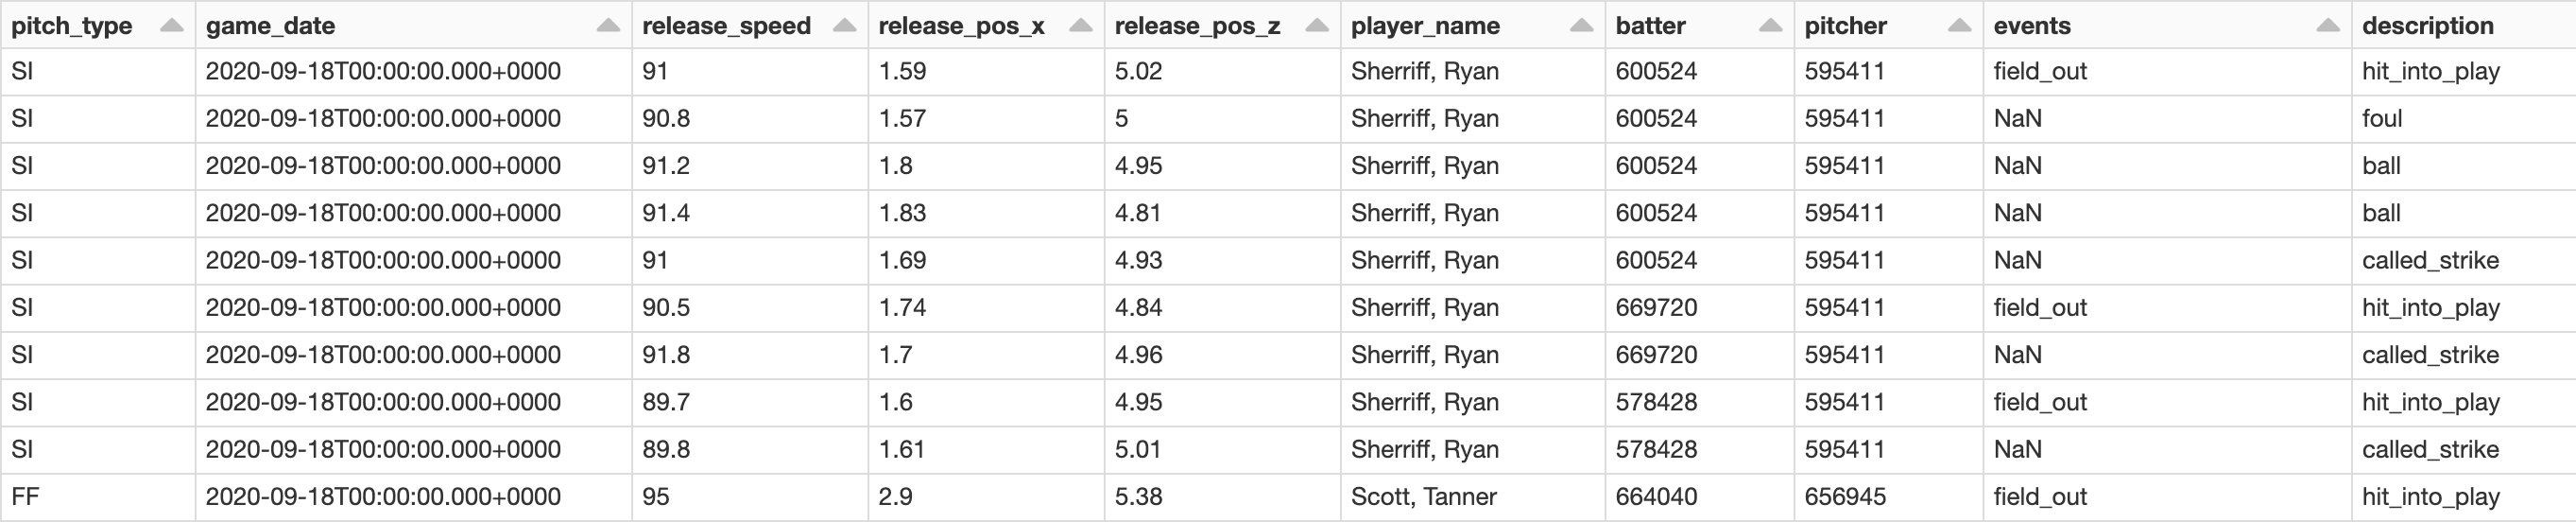This screenshot has width=2576, height=522.
Task: Click the player_name column header text
Action: 1425,26
